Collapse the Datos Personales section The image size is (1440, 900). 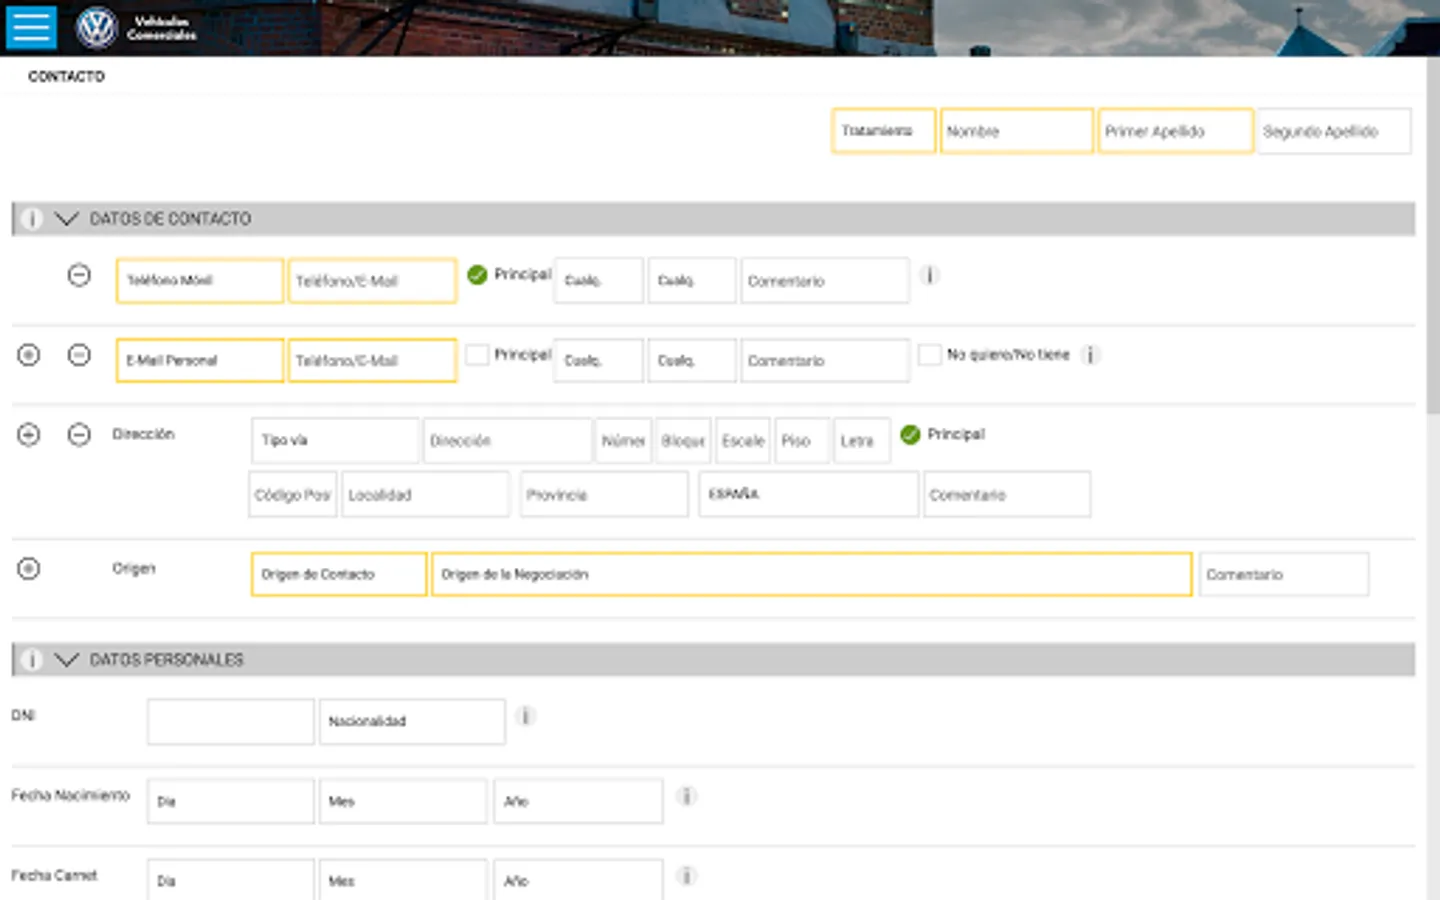coord(66,660)
